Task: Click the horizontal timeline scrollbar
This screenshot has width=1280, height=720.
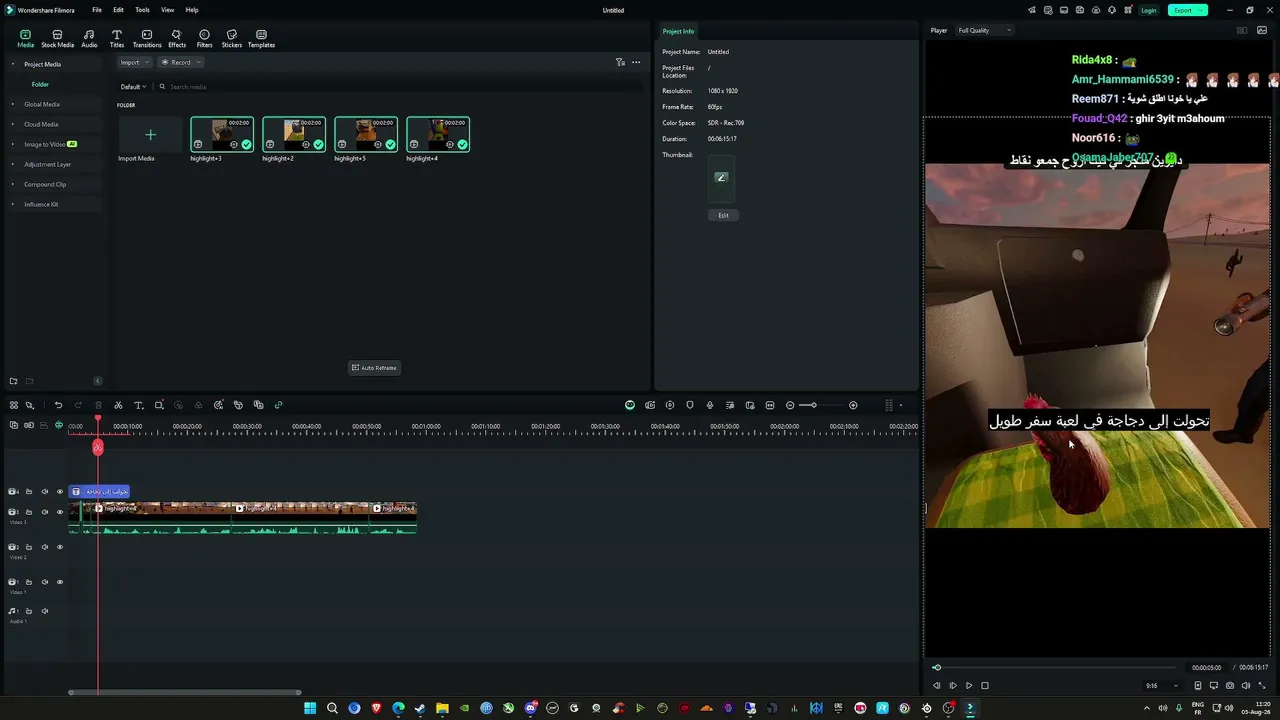Action: click(185, 692)
